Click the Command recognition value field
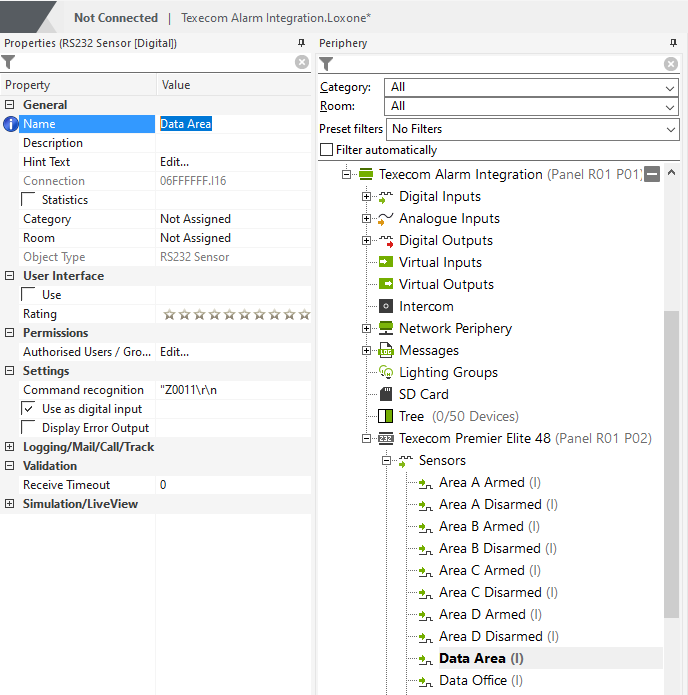This screenshot has width=688, height=695. 230,390
